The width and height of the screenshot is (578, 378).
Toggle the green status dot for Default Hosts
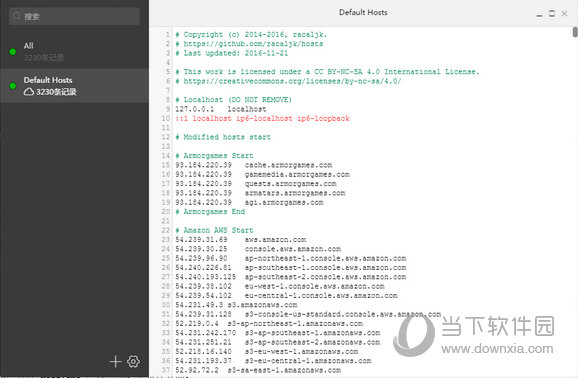pos(13,86)
